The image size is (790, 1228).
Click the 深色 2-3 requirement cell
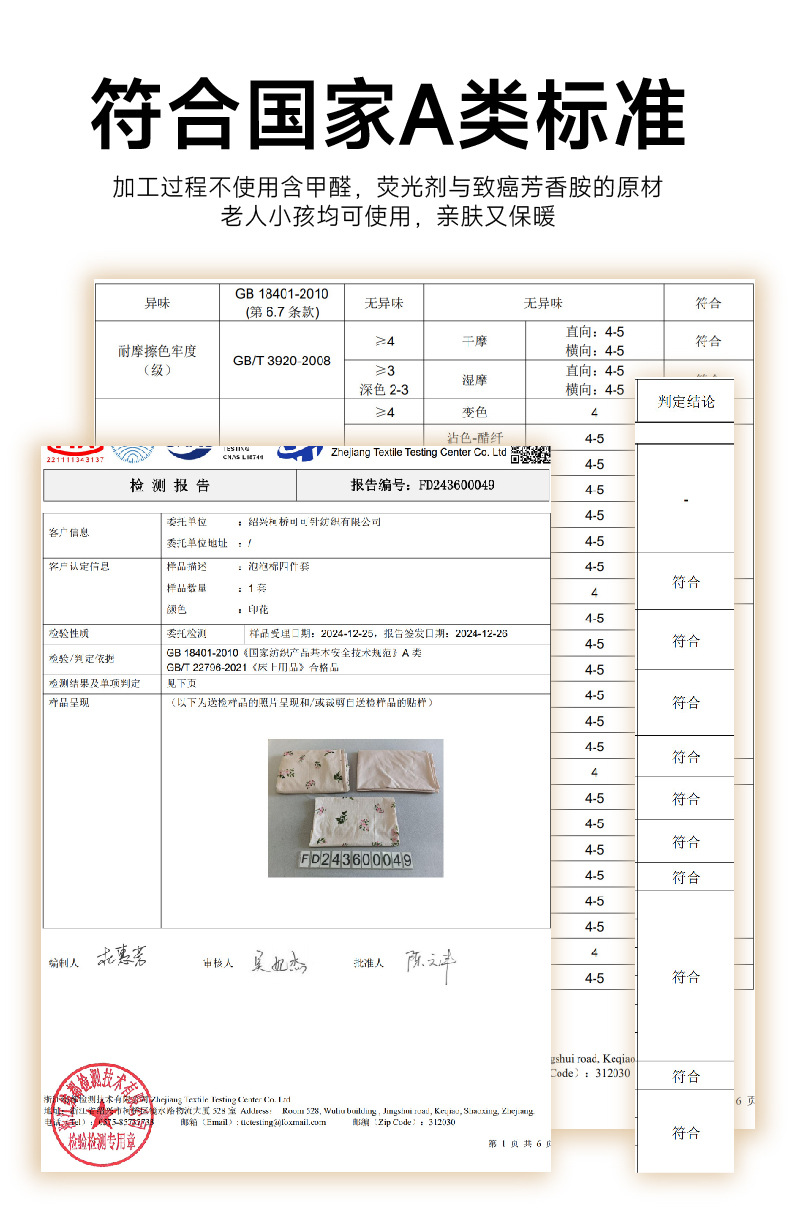384,389
